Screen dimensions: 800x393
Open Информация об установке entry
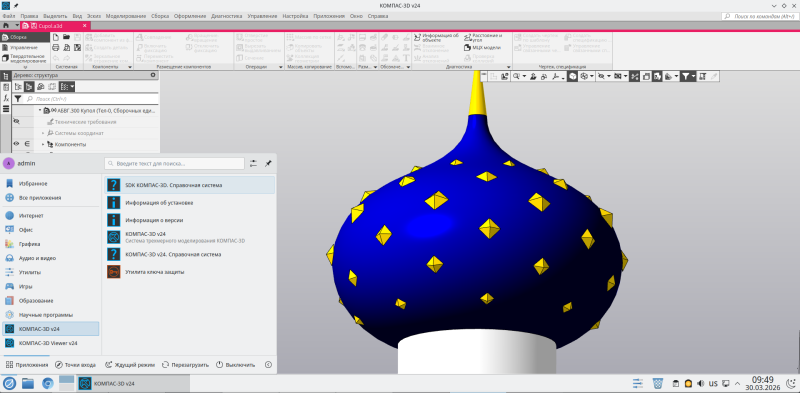[189, 203]
